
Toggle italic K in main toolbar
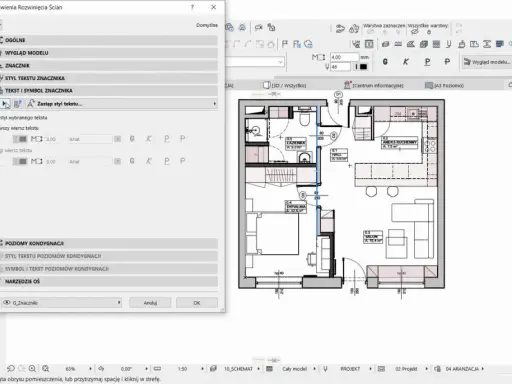coord(406,62)
